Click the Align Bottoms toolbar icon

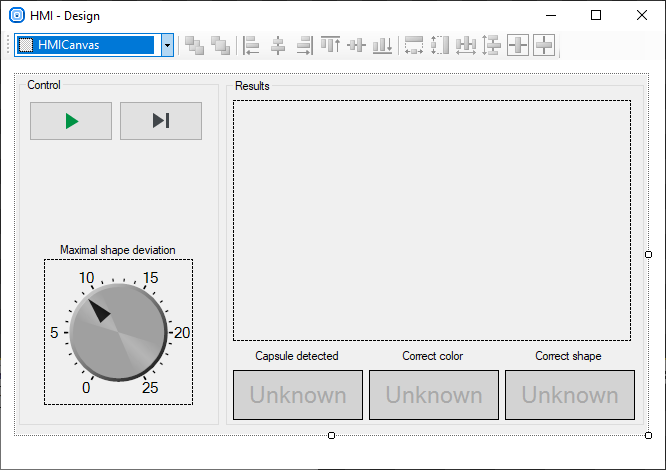click(x=382, y=45)
